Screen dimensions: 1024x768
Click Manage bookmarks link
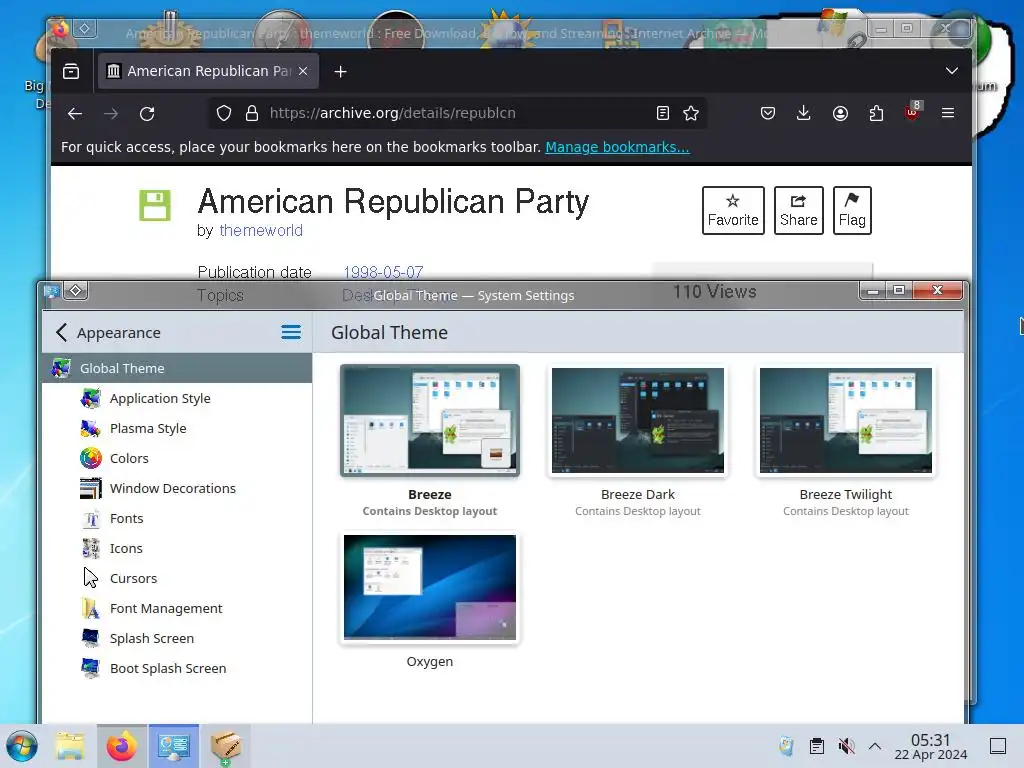(617, 147)
